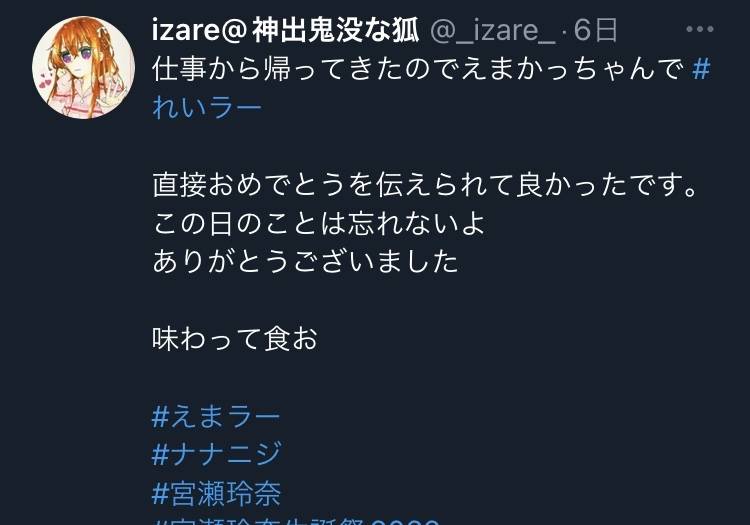Click the line この日のことは忘れないよ
Screen dimensions: 750x525
click(319, 223)
